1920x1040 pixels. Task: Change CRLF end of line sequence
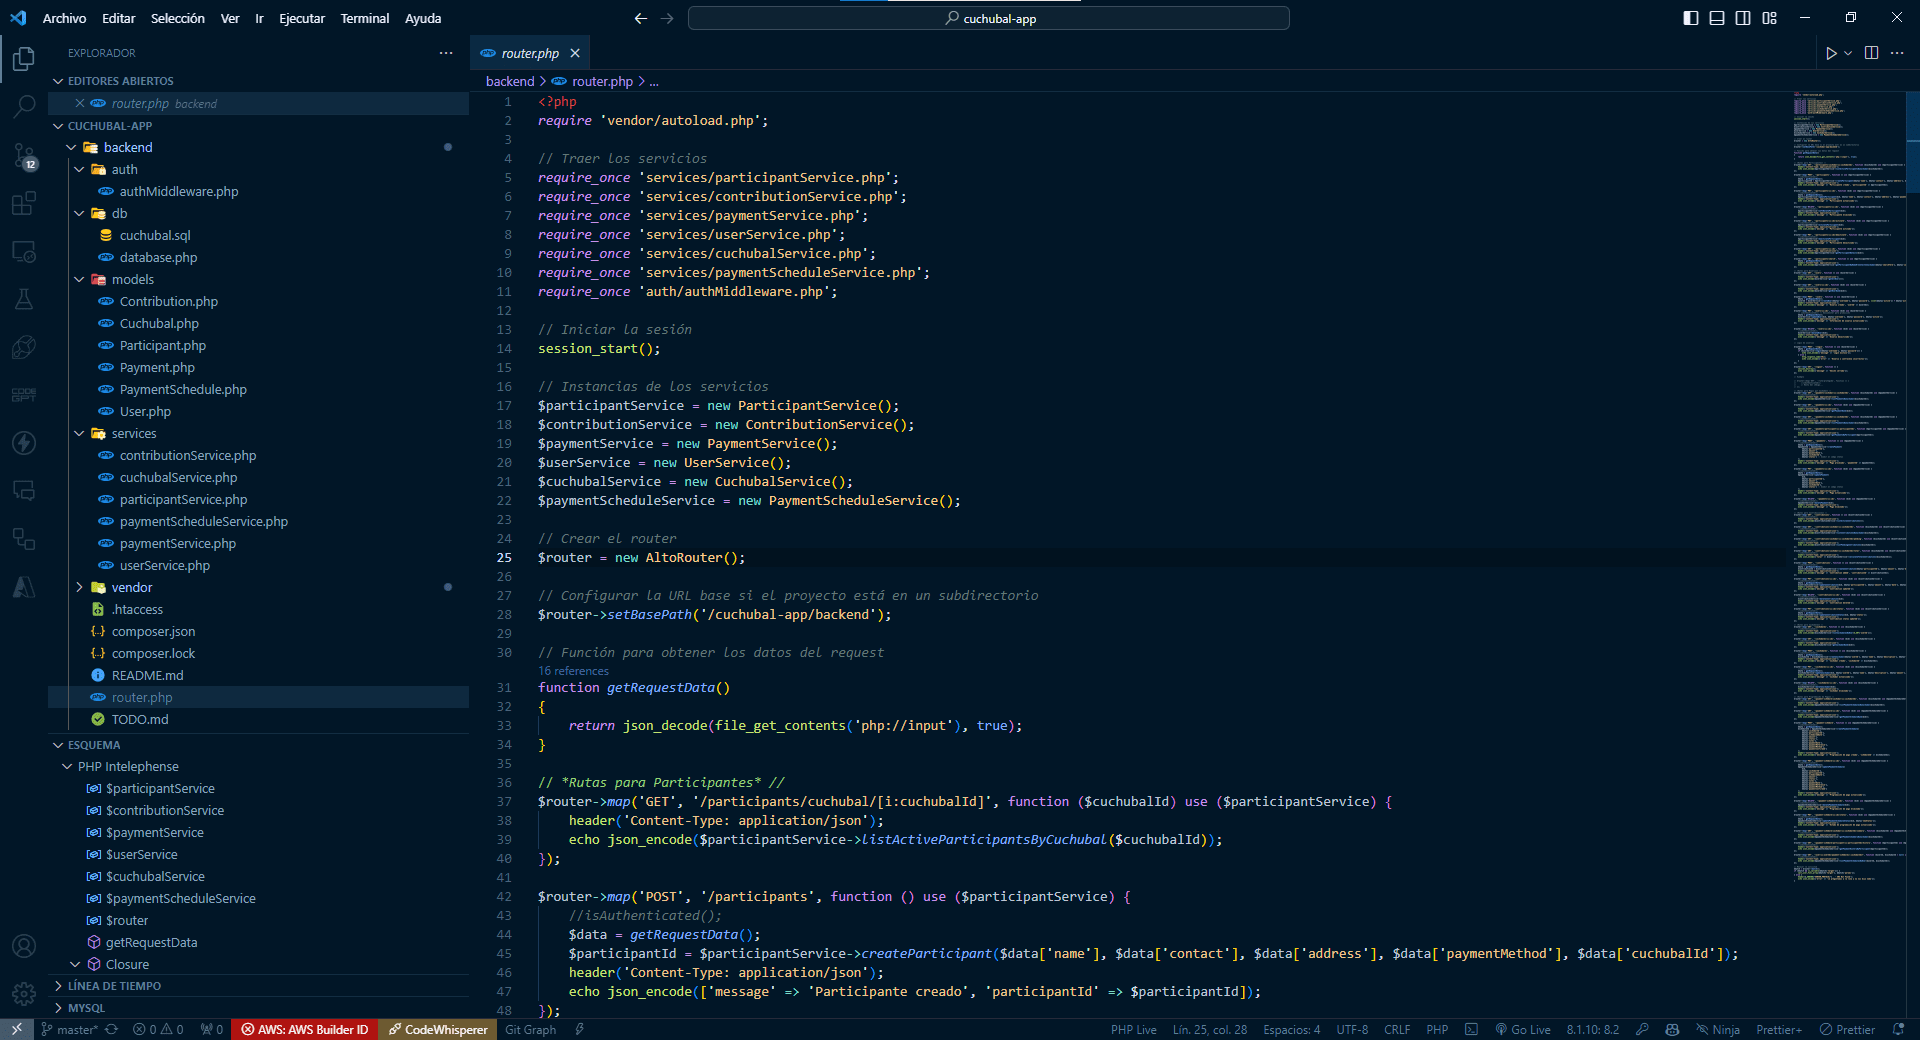(1396, 1029)
